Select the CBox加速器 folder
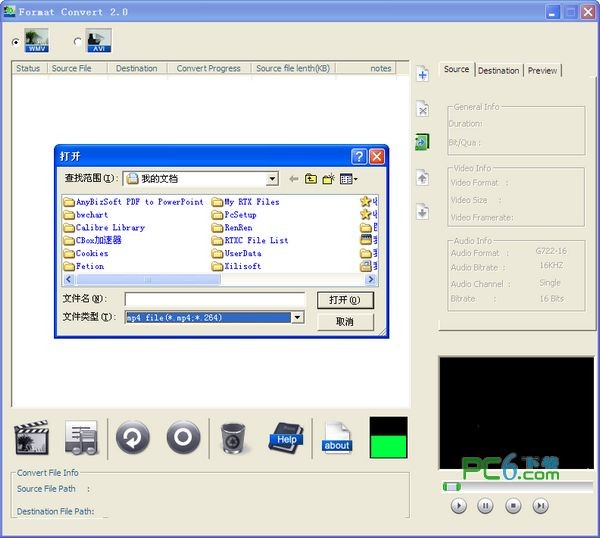600x538 pixels. click(x=93, y=240)
